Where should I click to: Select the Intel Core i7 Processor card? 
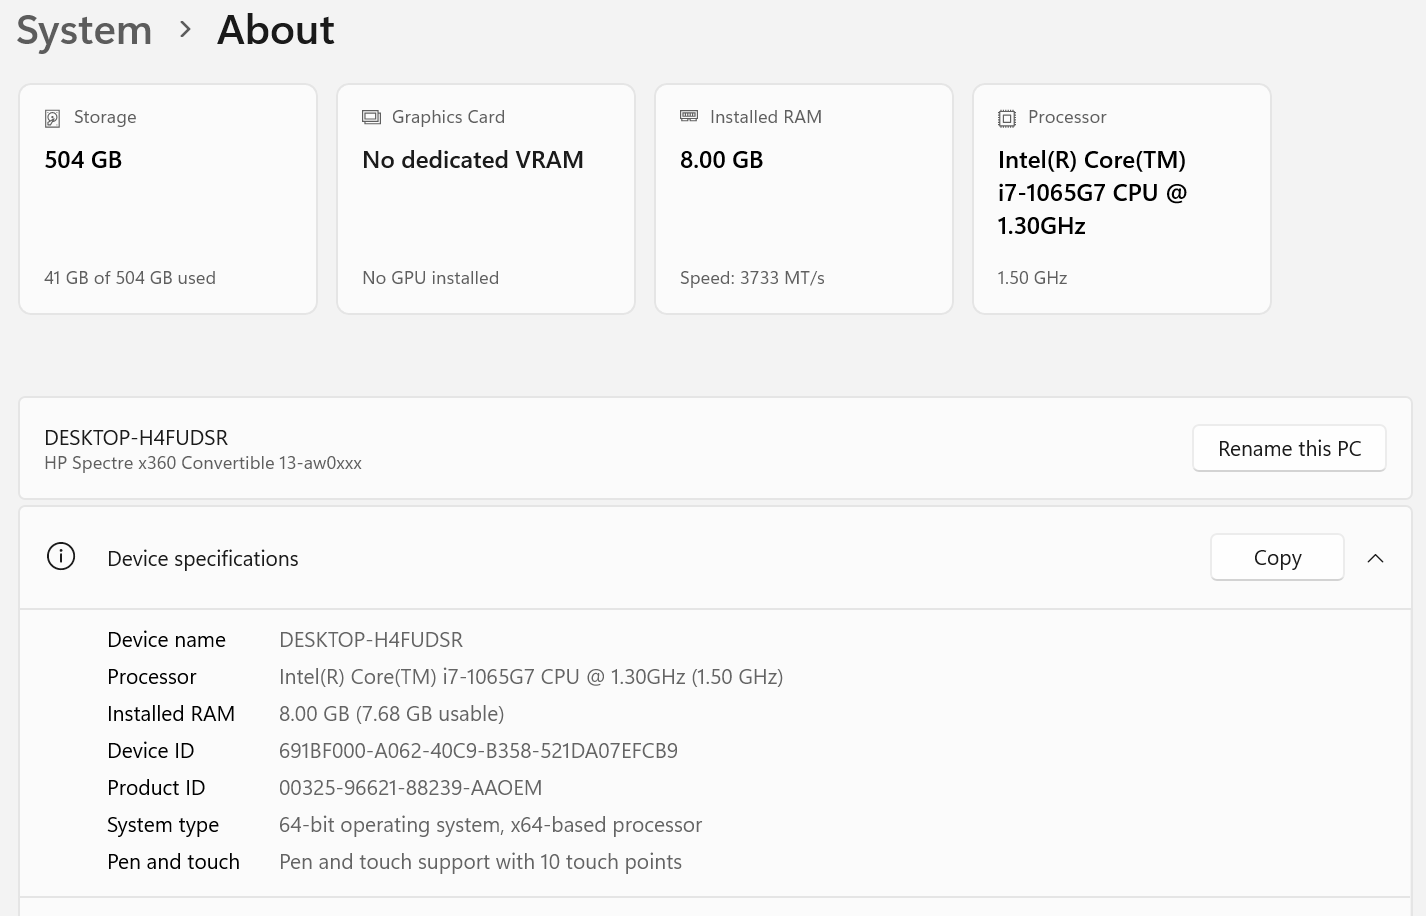pyautogui.click(x=1122, y=199)
